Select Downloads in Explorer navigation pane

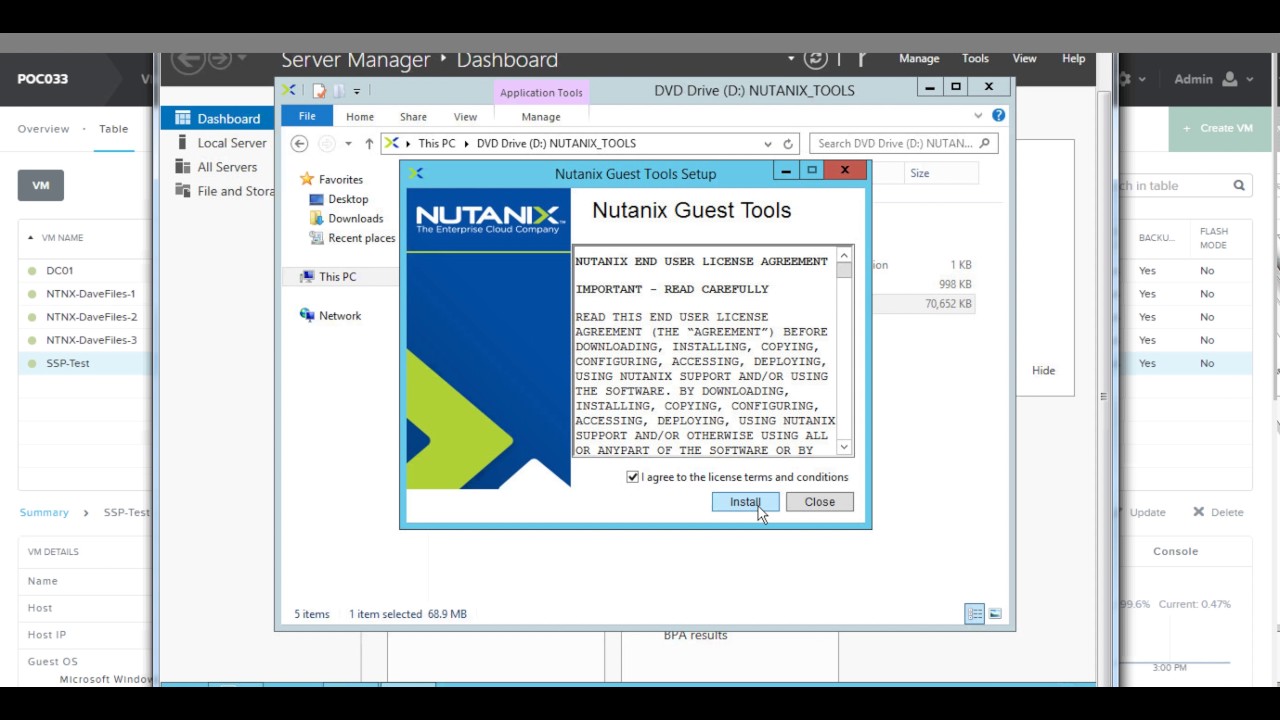click(355, 218)
